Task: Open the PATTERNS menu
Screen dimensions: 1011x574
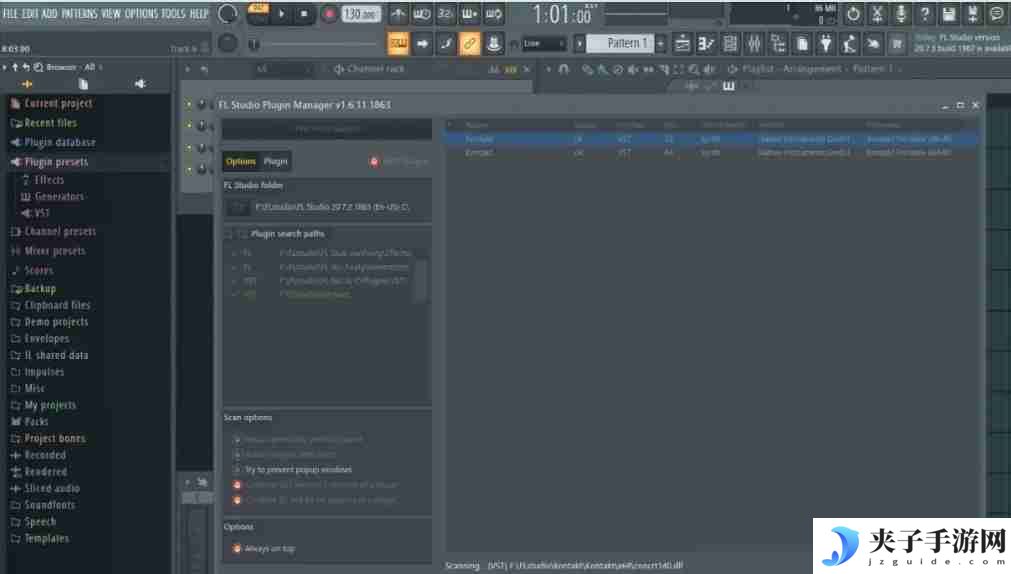Action: (x=79, y=14)
